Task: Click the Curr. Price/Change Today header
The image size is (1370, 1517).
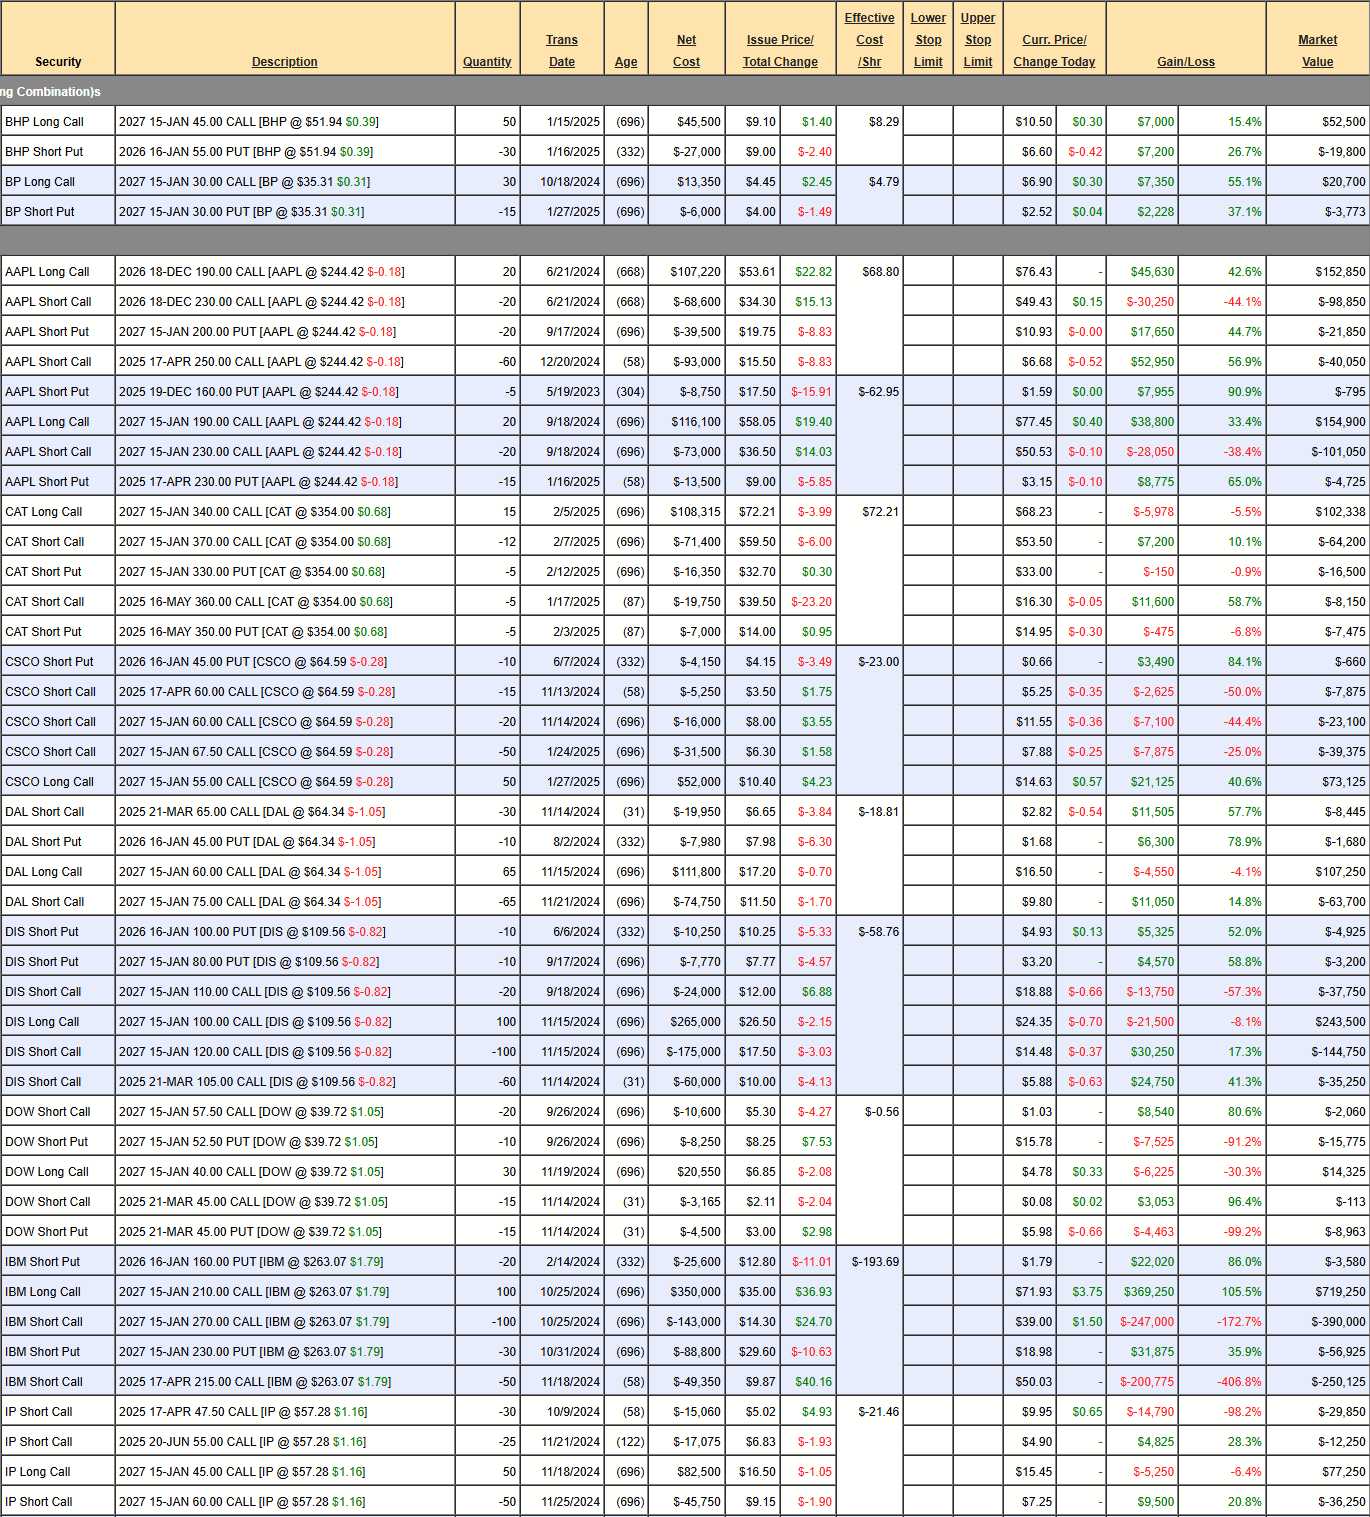Action: (x=1054, y=51)
